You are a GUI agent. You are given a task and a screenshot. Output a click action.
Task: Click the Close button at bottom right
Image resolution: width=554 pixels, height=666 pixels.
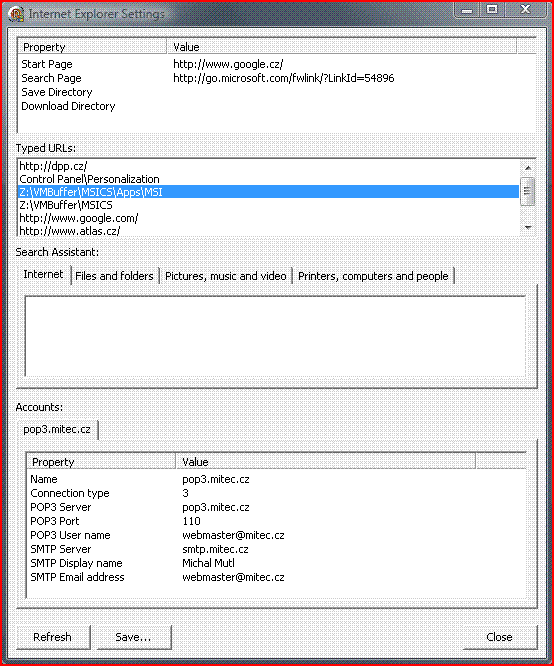(x=500, y=637)
